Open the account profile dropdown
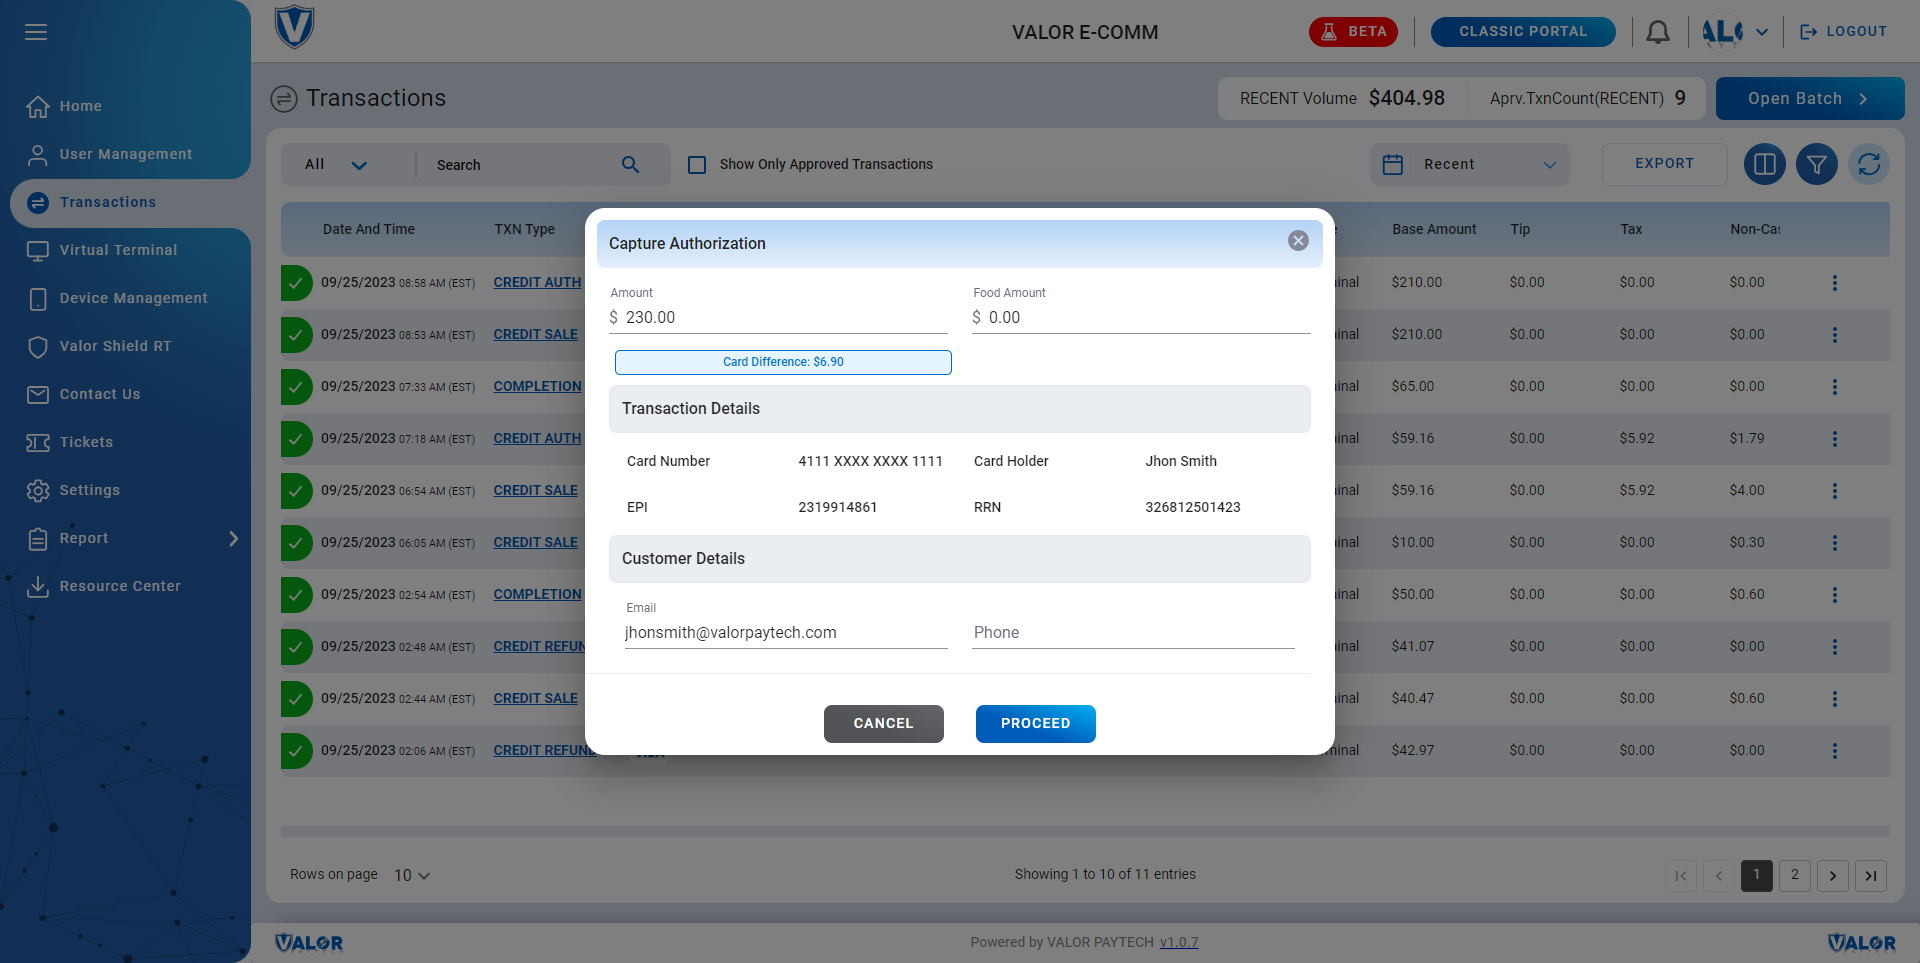The height and width of the screenshot is (963, 1920). tap(1735, 32)
